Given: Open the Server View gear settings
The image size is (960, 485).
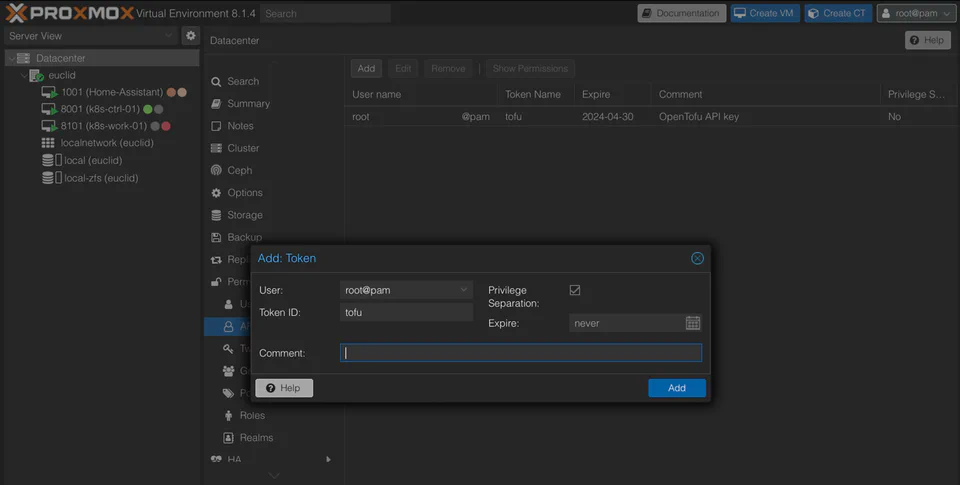Looking at the screenshot, I should point(191,36).
